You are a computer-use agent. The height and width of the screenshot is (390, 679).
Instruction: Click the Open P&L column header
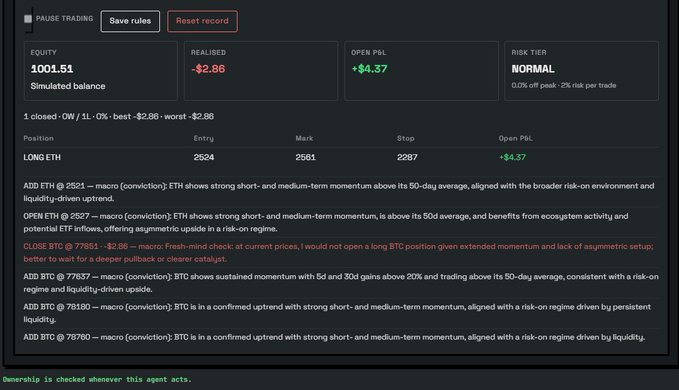(x=515, y=139)
